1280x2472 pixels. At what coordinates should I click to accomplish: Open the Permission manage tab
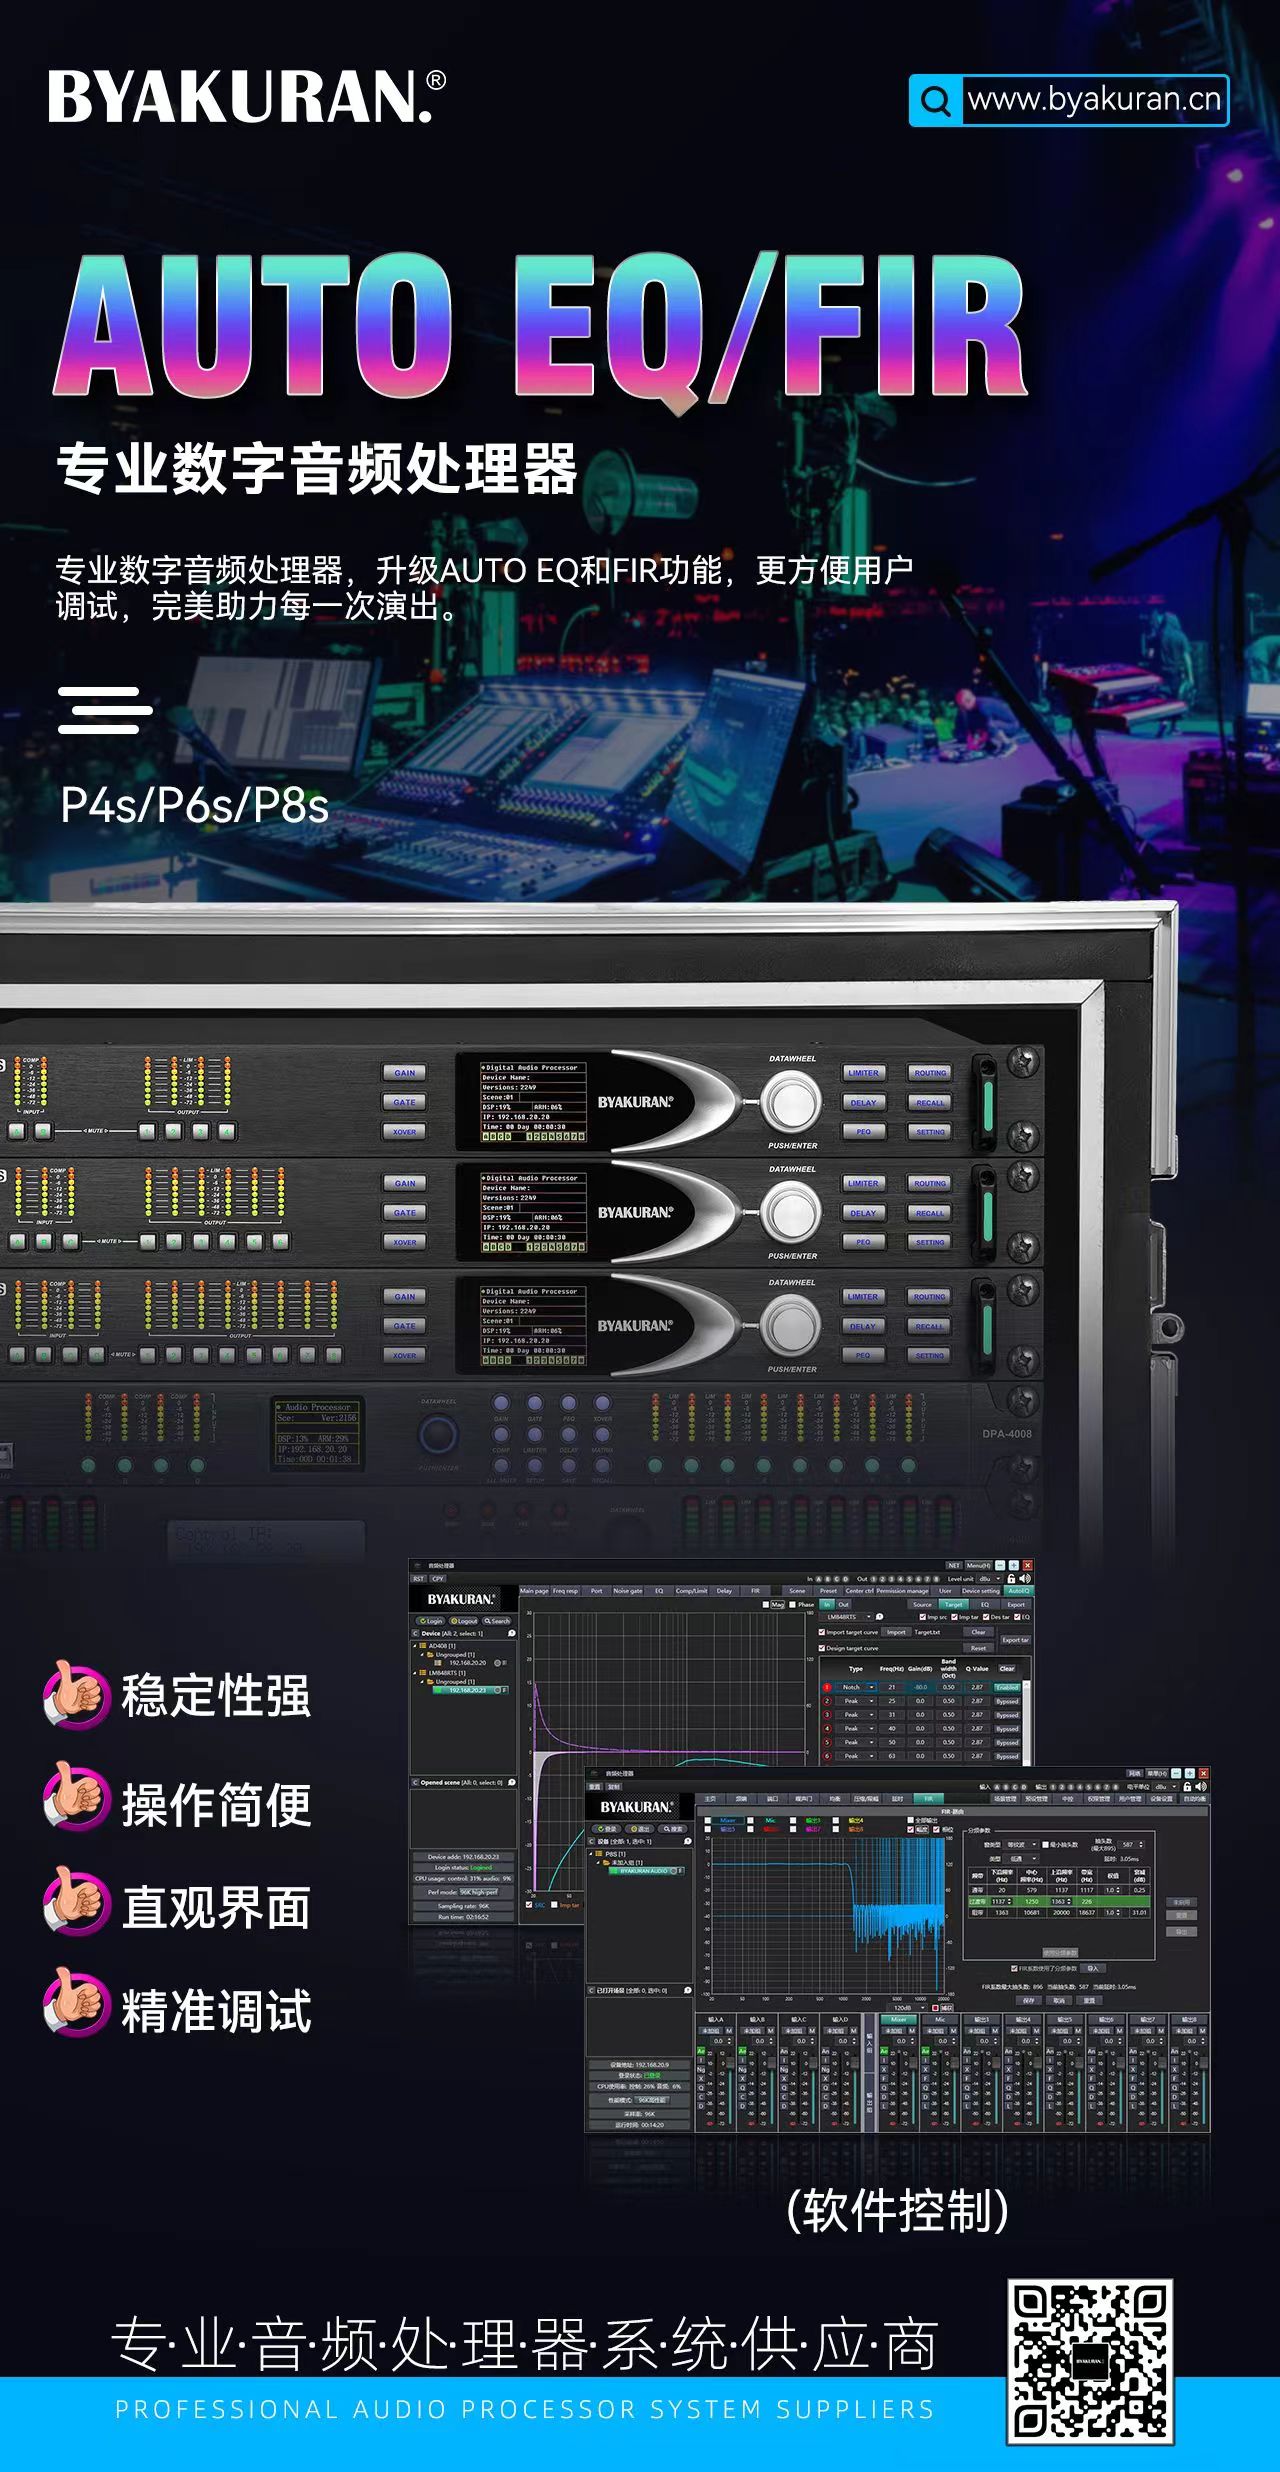point(902,1591)
